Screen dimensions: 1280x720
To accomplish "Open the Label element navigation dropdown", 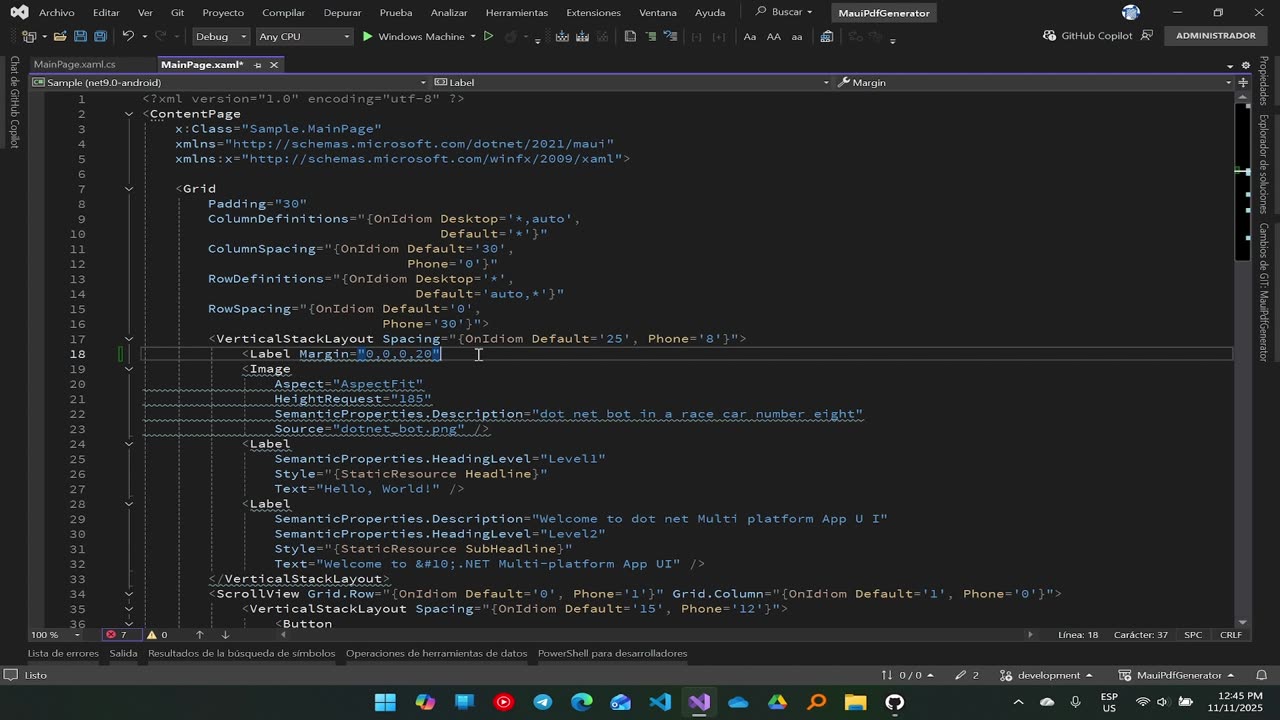I will 632,82.
